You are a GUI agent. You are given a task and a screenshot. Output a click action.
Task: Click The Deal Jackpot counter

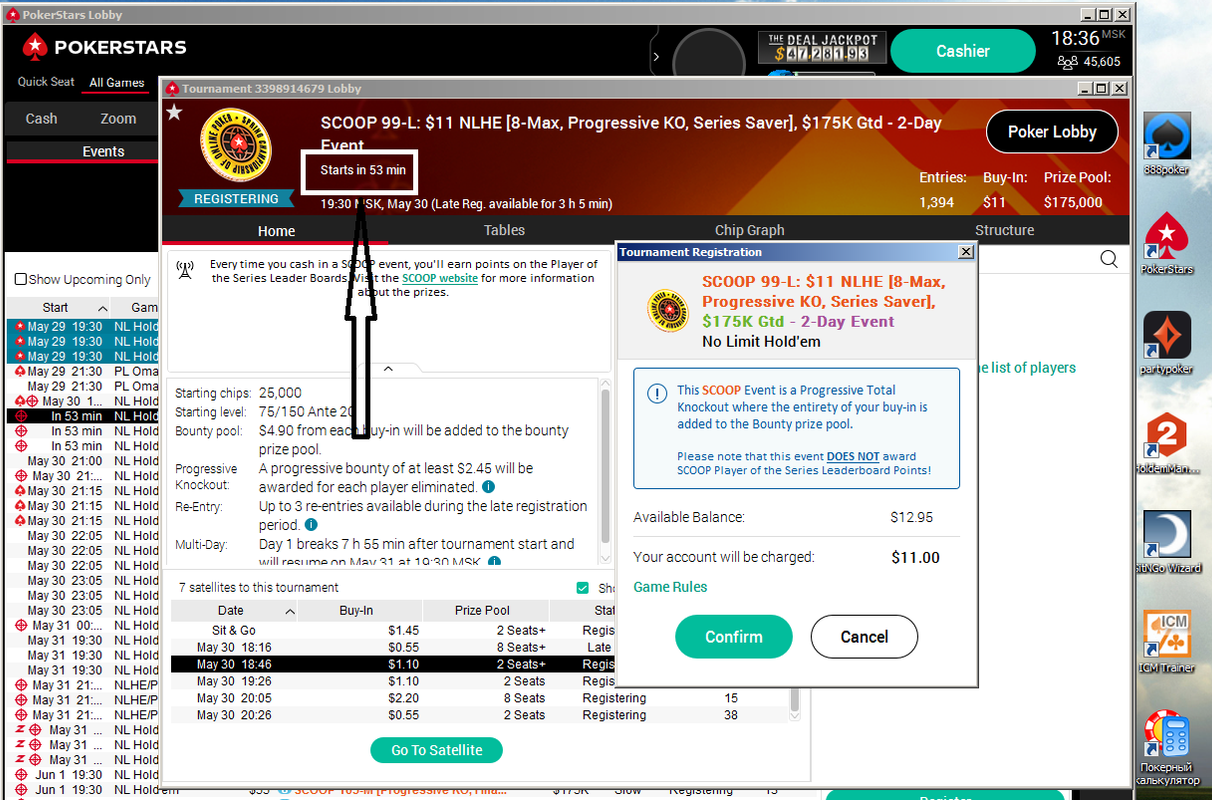tap(823, 48)
